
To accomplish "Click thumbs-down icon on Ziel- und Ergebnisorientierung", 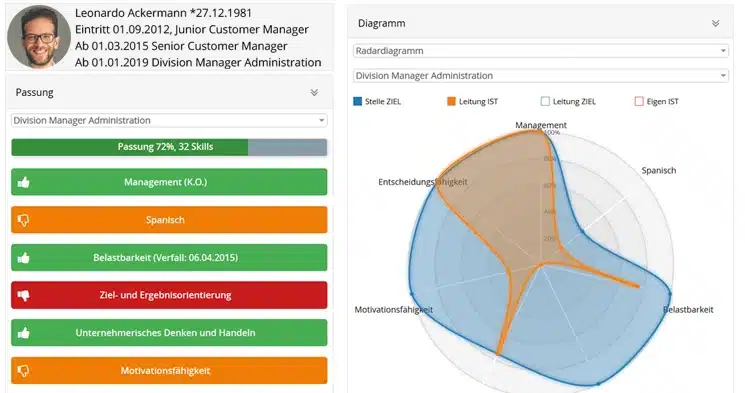I will 23,295.
